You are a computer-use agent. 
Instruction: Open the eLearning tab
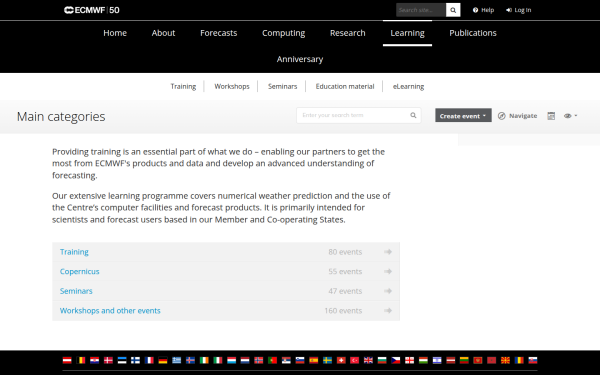click(408, 86)
